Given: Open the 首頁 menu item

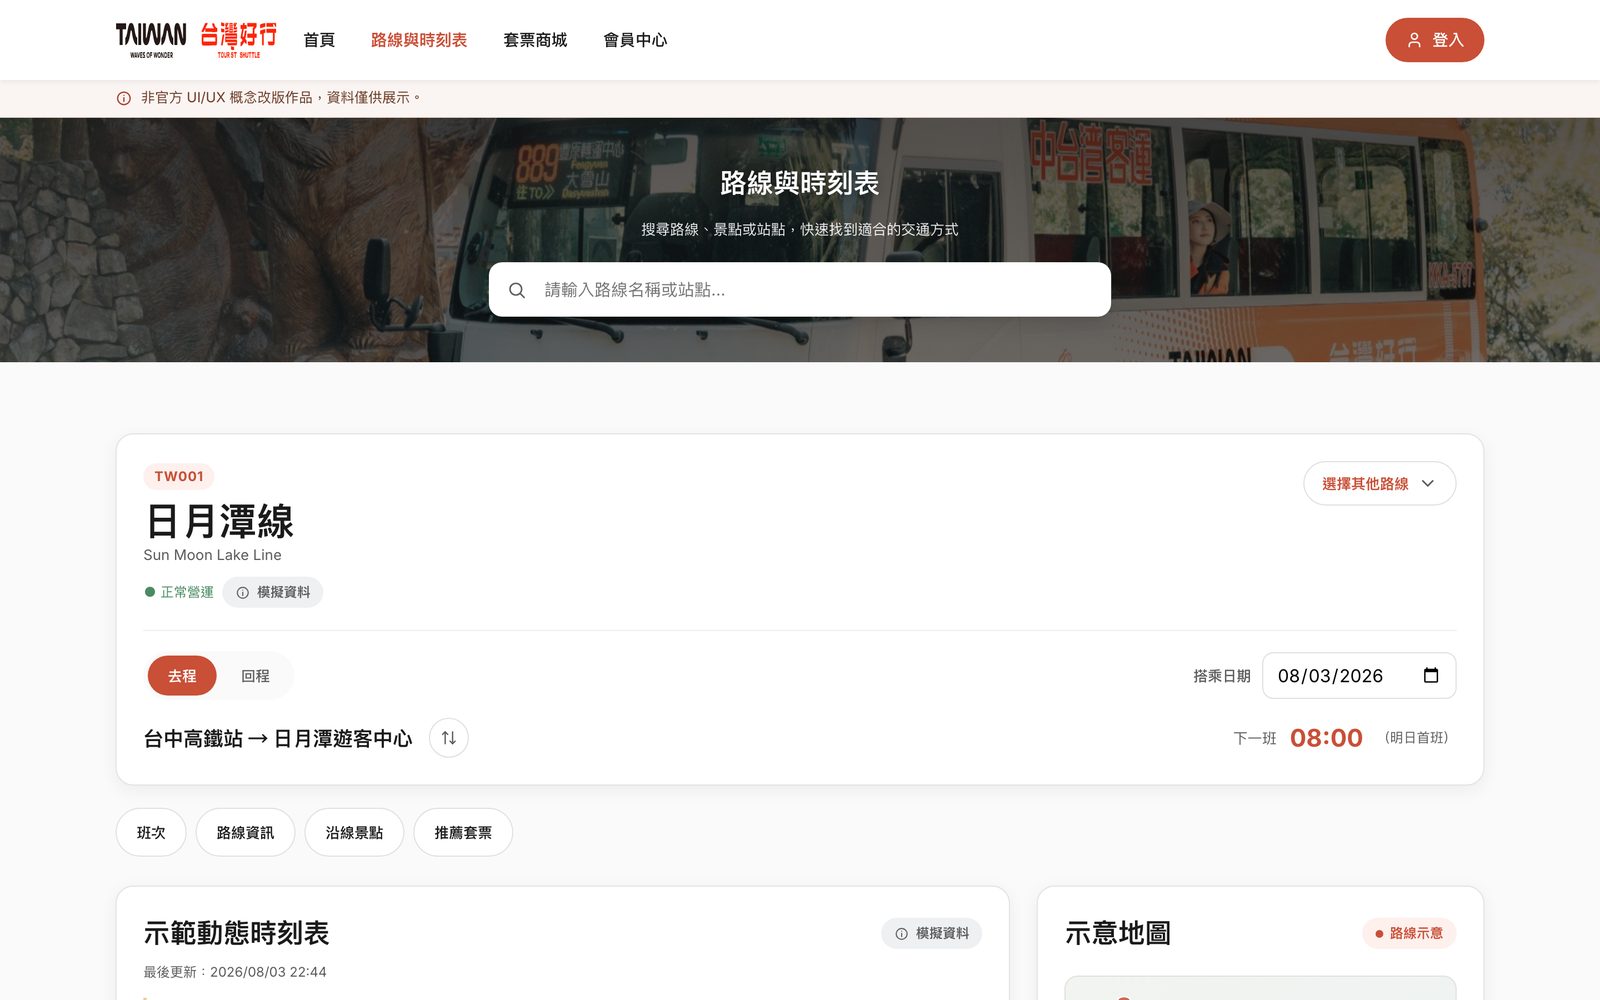Looking at the screenshot, I should (x=319, y=40).
